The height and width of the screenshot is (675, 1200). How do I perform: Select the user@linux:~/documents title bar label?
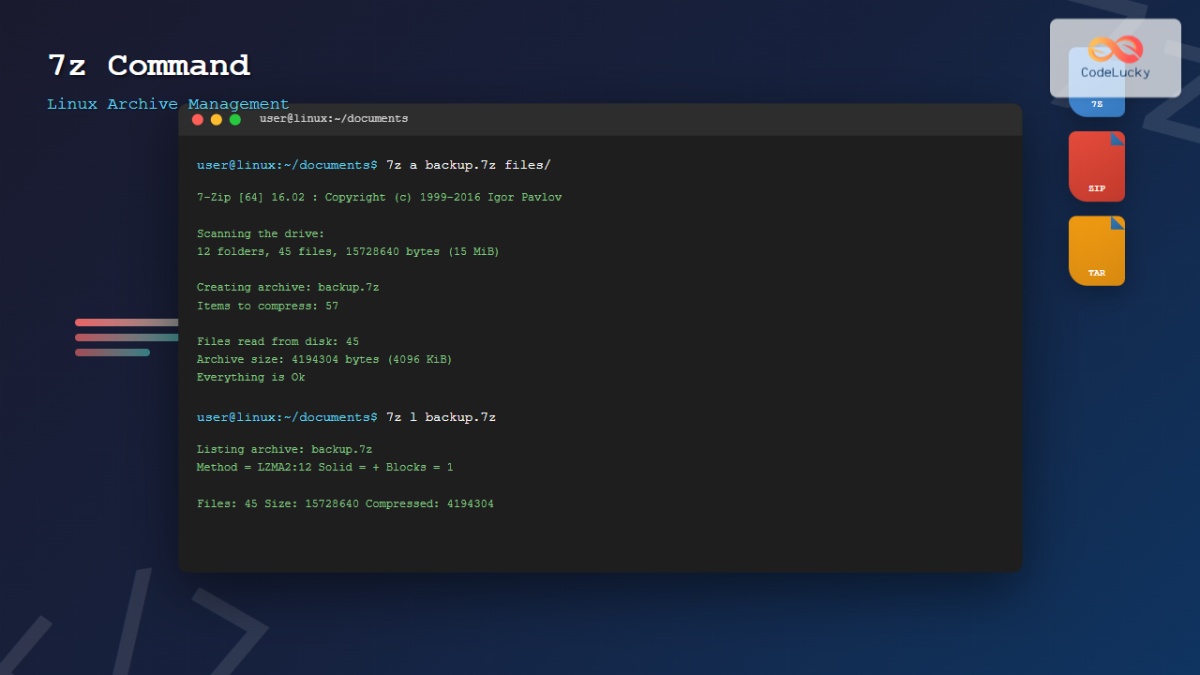[332, 118]
